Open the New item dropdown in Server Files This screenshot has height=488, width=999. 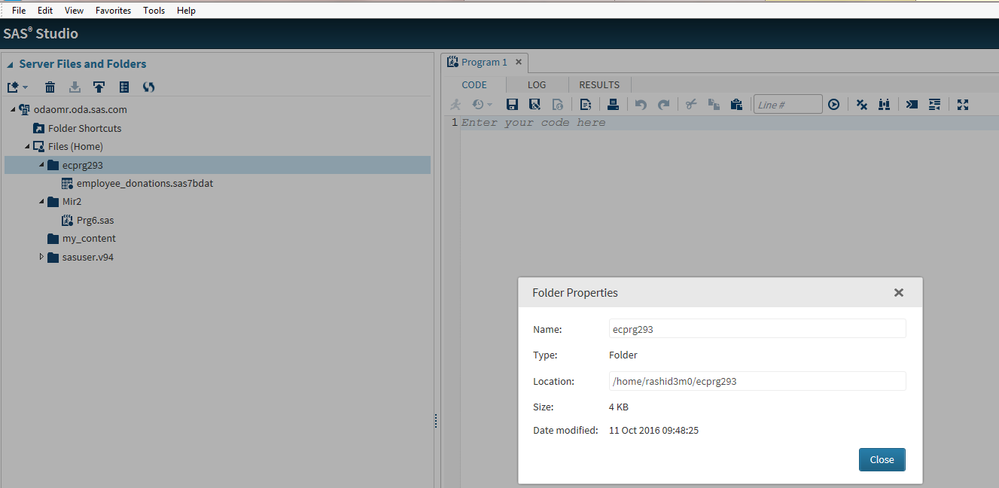click(17, 87)
